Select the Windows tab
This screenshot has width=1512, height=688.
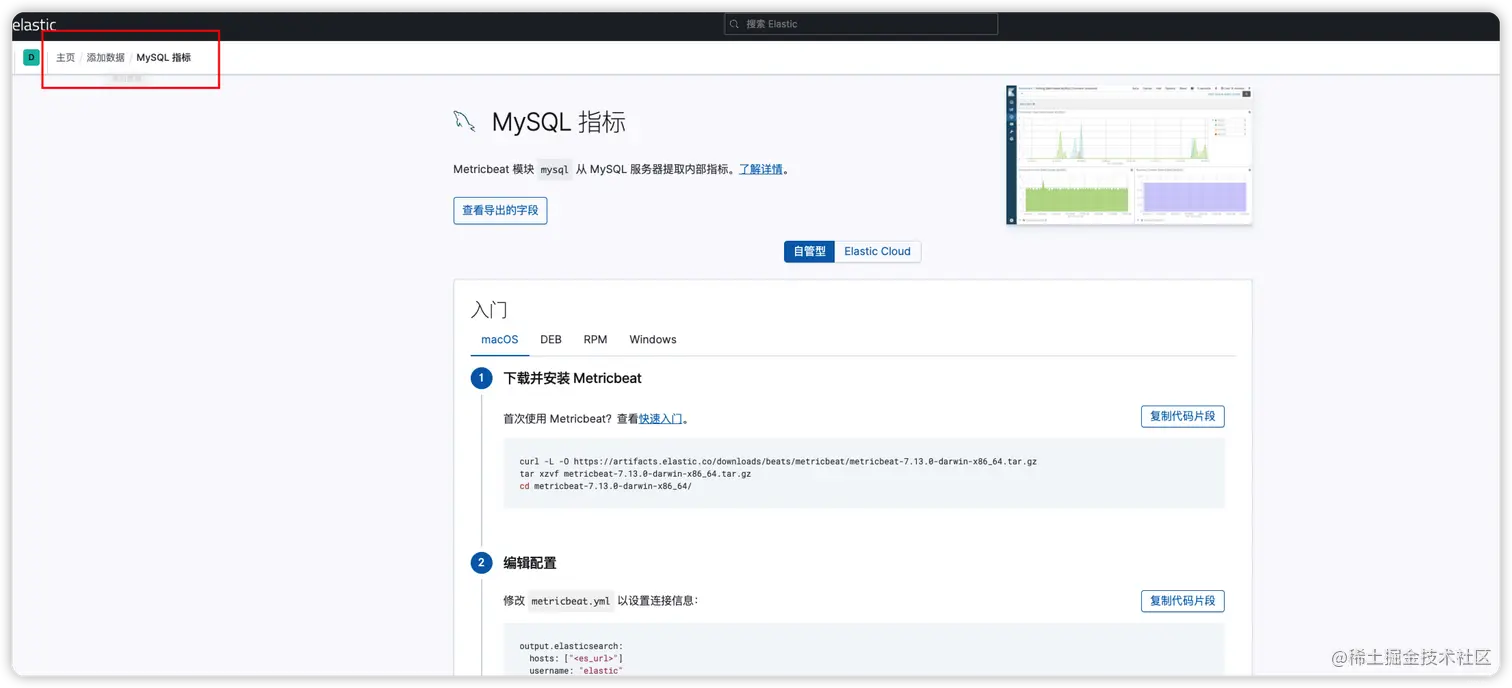(x=653, y=340)
